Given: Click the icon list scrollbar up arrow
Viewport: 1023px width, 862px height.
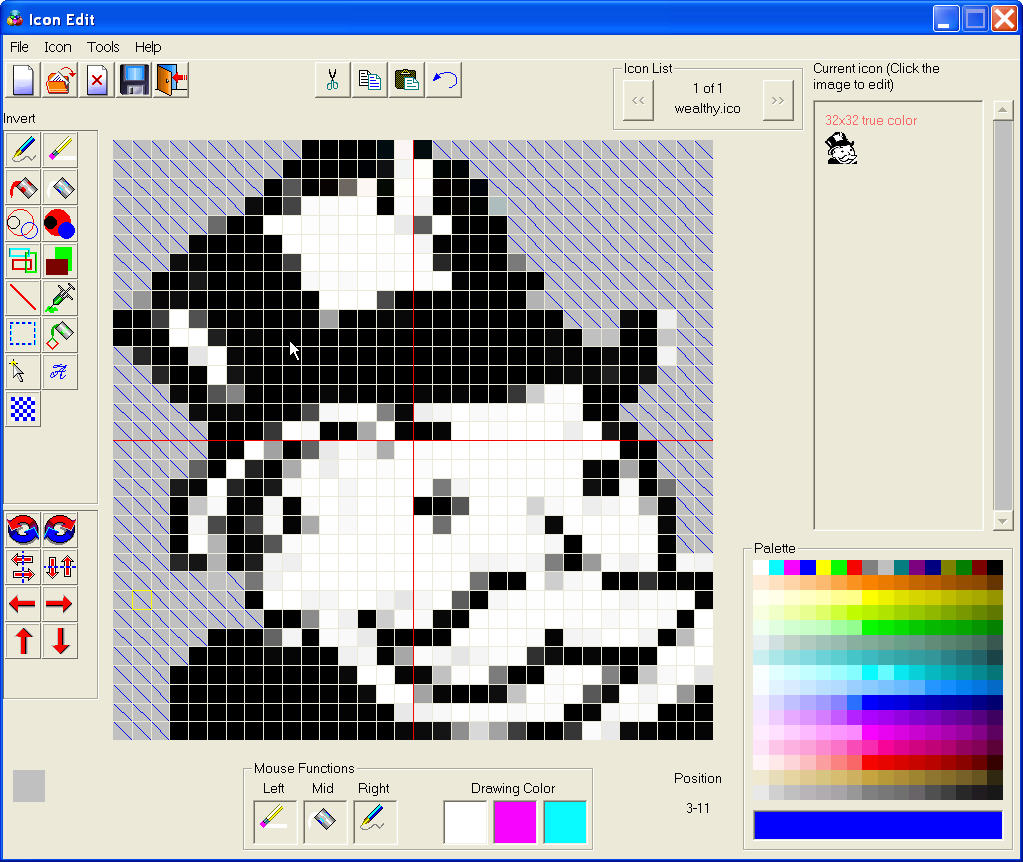Looking at the screenshot, I should [1003, 110].
